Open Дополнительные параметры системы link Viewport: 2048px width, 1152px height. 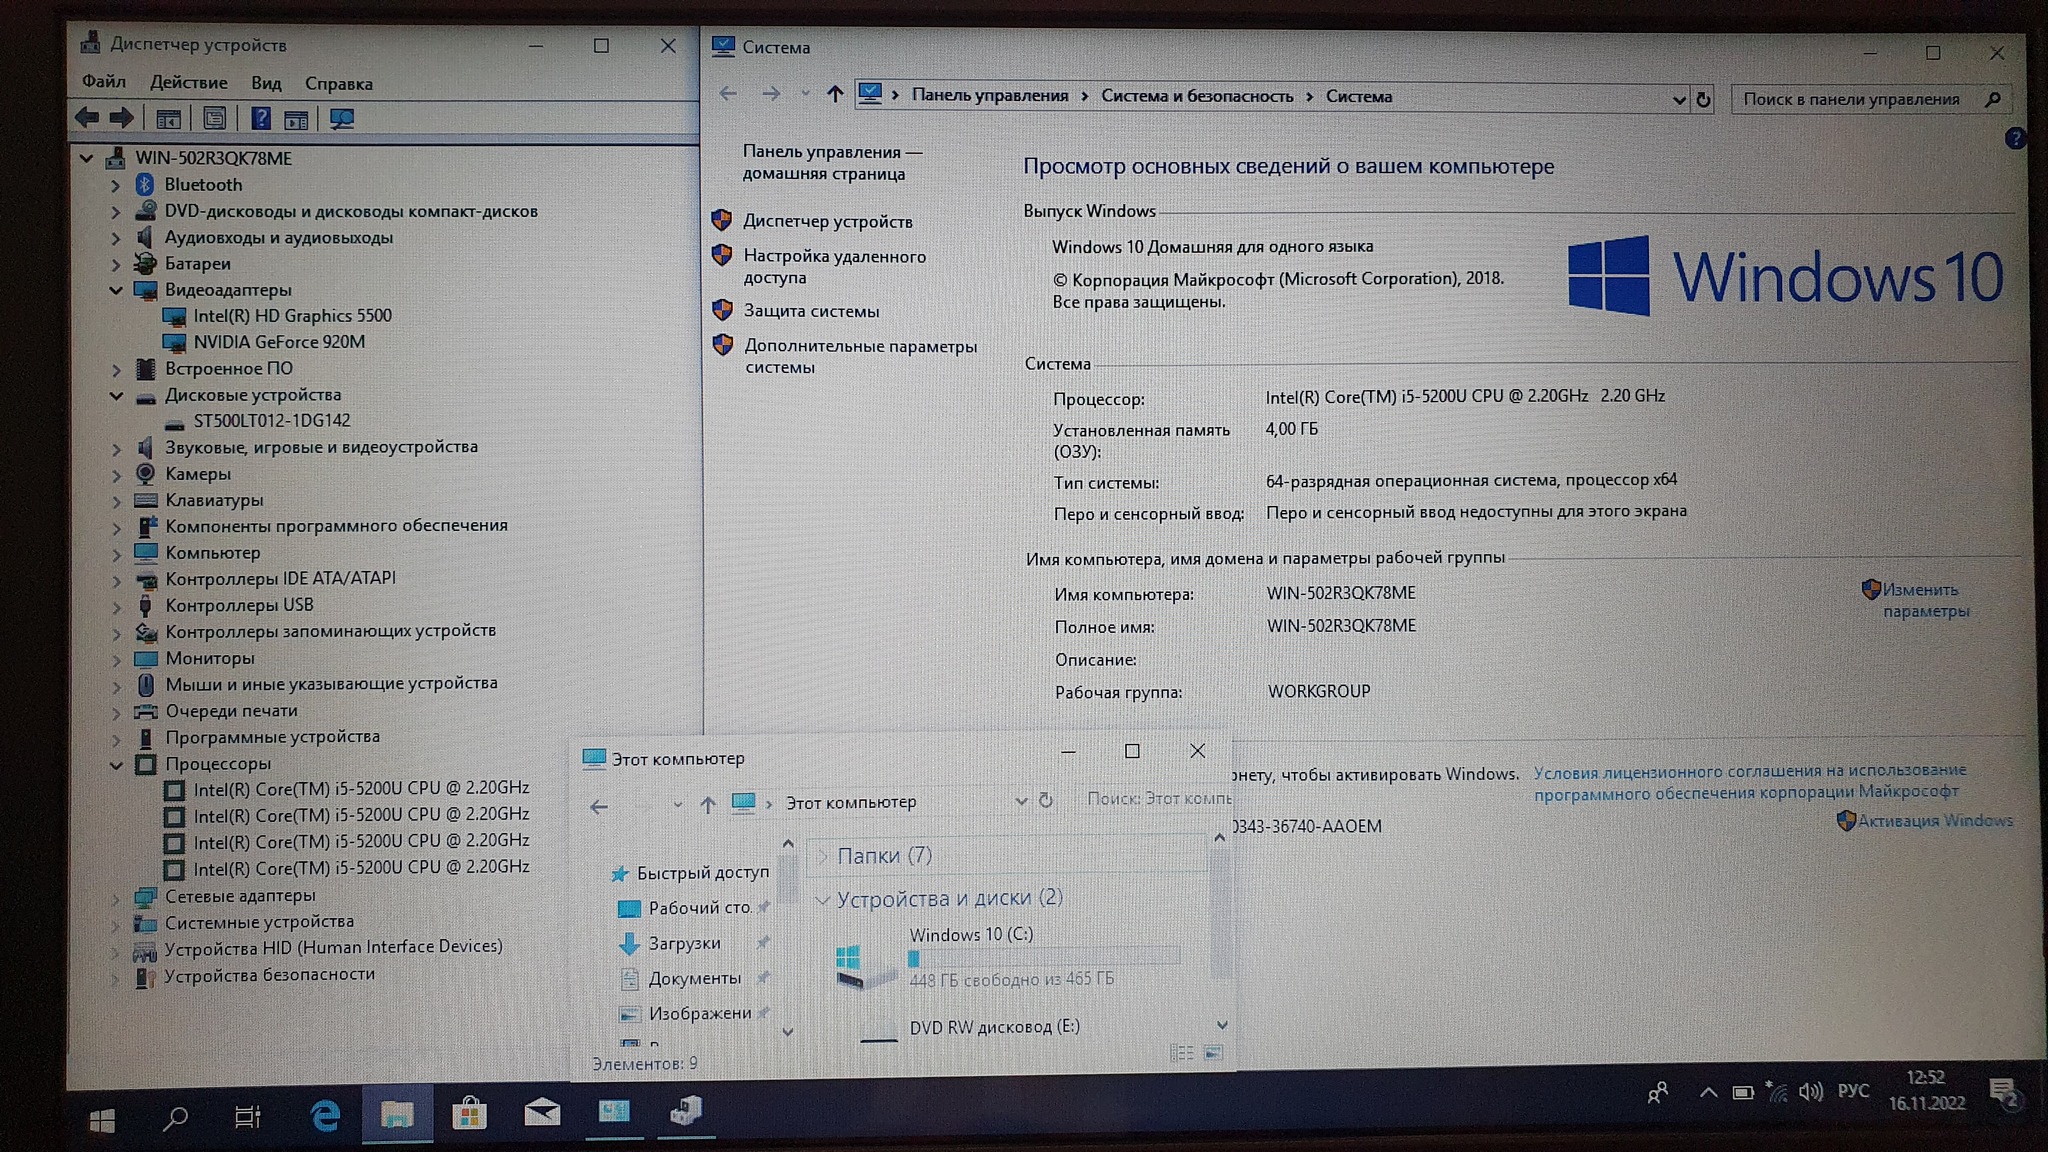[x=860, y=357]
